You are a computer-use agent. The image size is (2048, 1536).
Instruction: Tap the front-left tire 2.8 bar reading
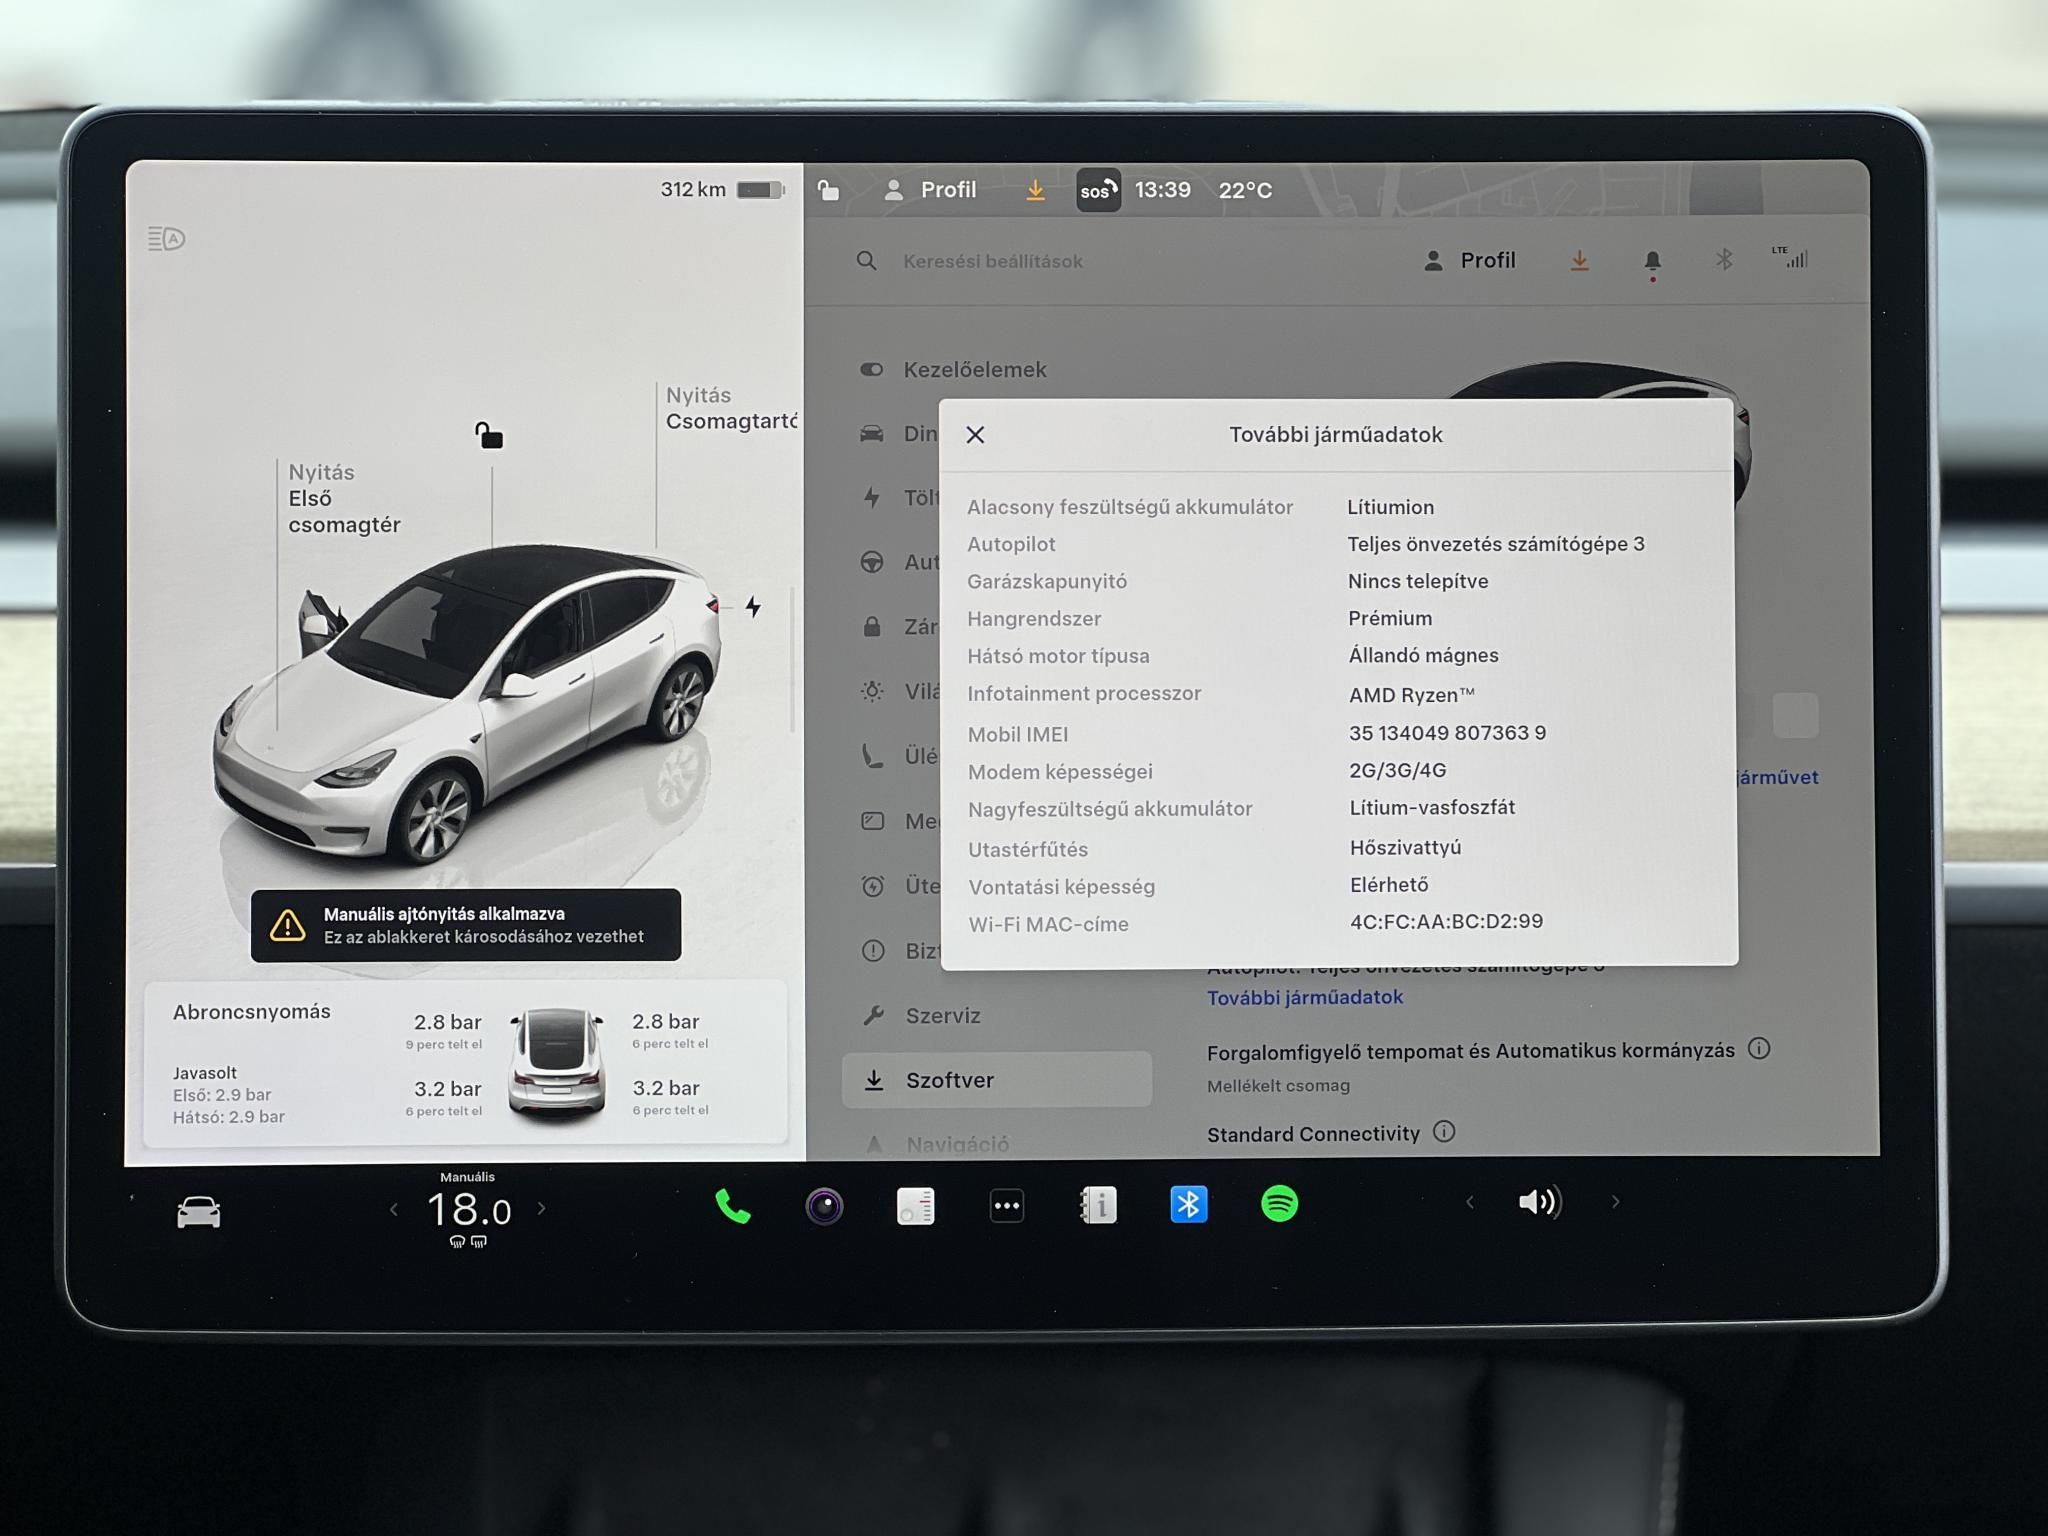coord(447,1022)
